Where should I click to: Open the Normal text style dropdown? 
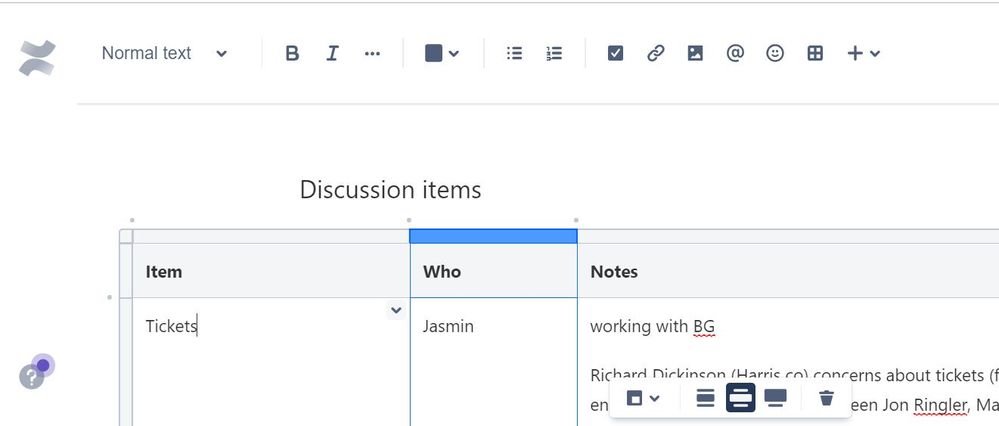coord(164,53)
